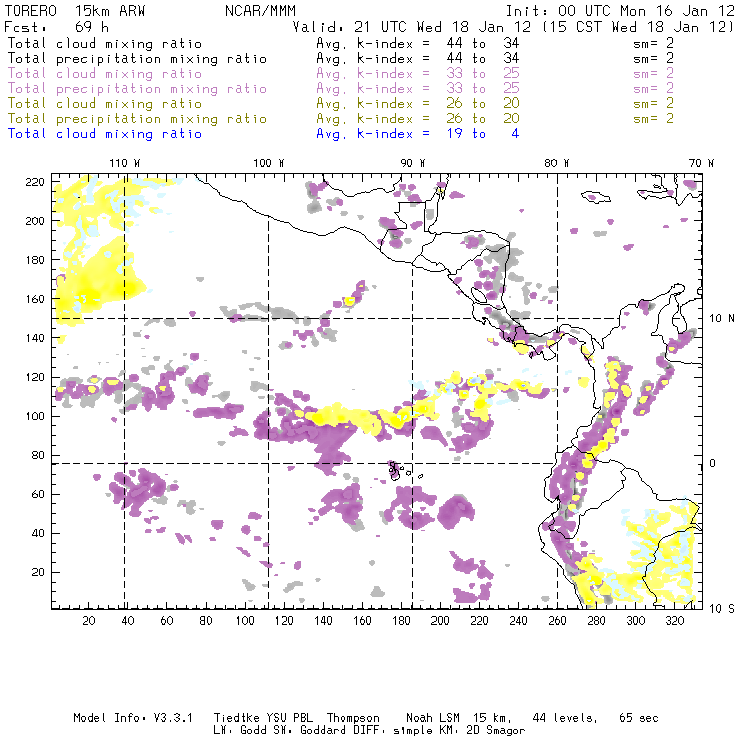Click the '110 W' longitude label
The height and width of the screenshot is (740, 740).
click(x=125, y=163)
